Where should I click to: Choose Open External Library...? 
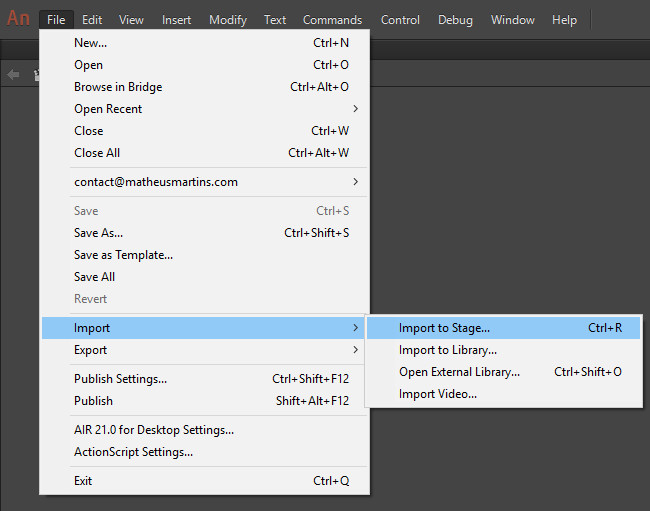(x=504, y=372)
